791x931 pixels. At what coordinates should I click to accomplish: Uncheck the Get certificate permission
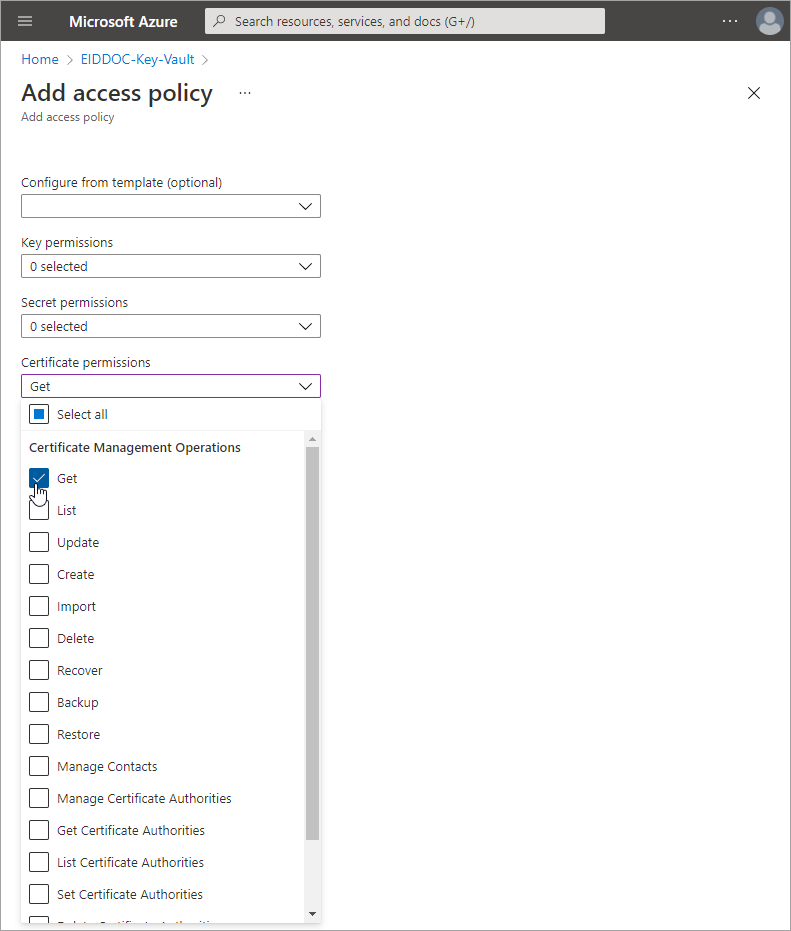click(39, 479)
